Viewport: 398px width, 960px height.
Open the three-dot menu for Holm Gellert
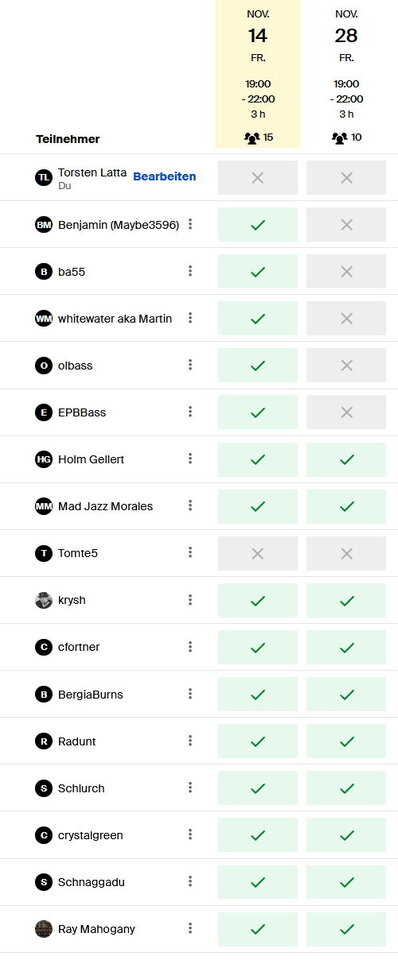pyautogui.click(x=190, y=459)
